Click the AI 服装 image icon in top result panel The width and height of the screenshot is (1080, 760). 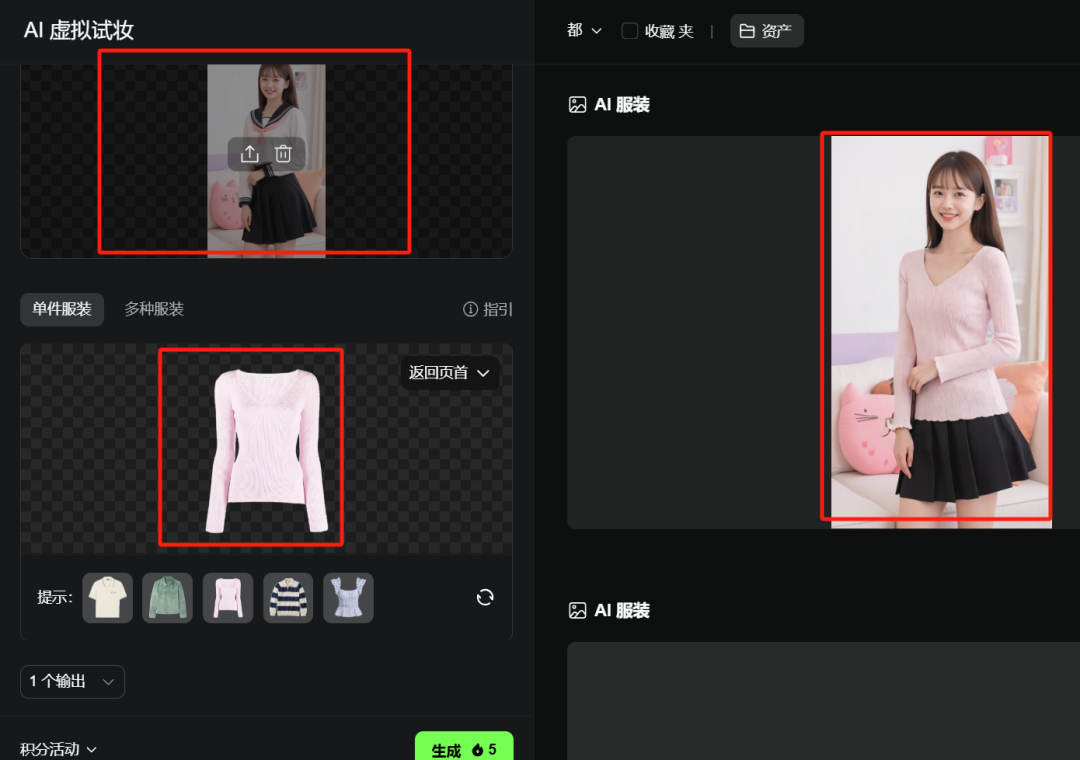point(577,103)
